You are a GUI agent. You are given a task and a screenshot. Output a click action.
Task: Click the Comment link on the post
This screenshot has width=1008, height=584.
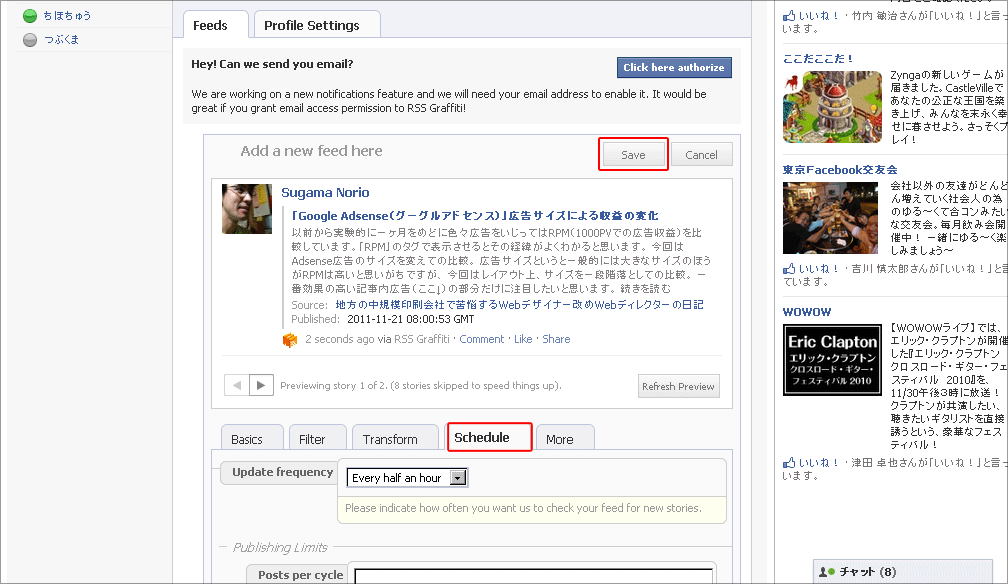(482, 339)
